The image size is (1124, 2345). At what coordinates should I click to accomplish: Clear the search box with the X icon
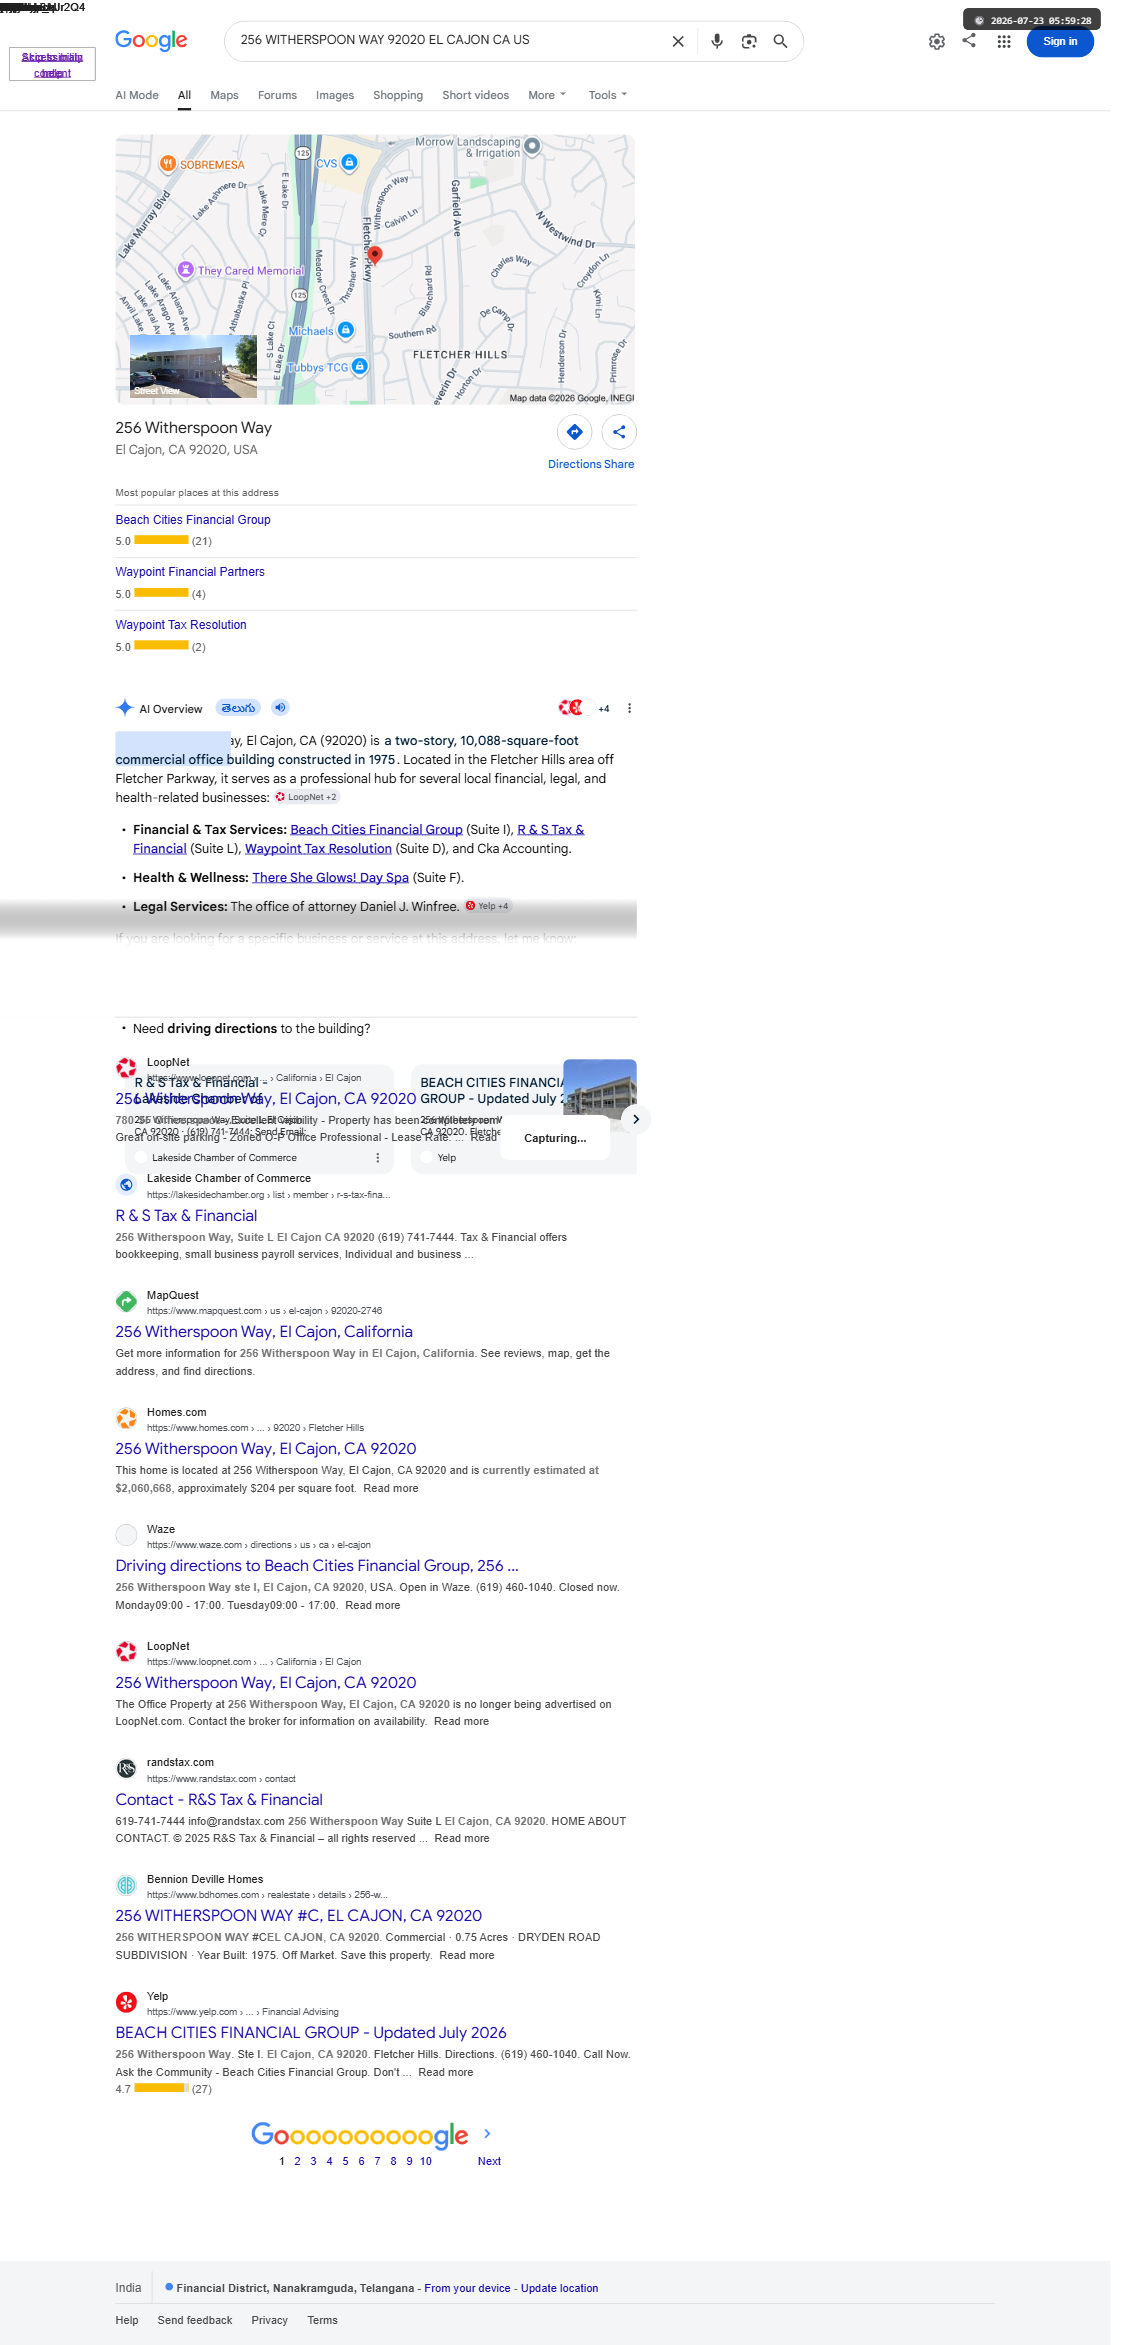click(x=678, y=41)
